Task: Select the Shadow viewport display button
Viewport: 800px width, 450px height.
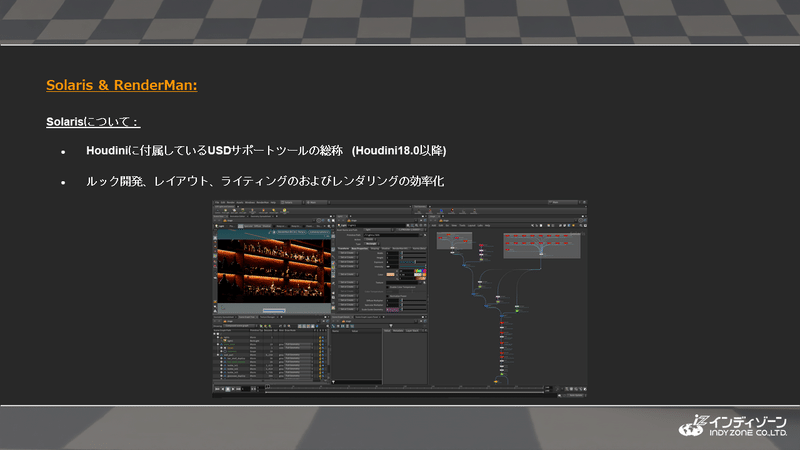Action: (267, 226)
